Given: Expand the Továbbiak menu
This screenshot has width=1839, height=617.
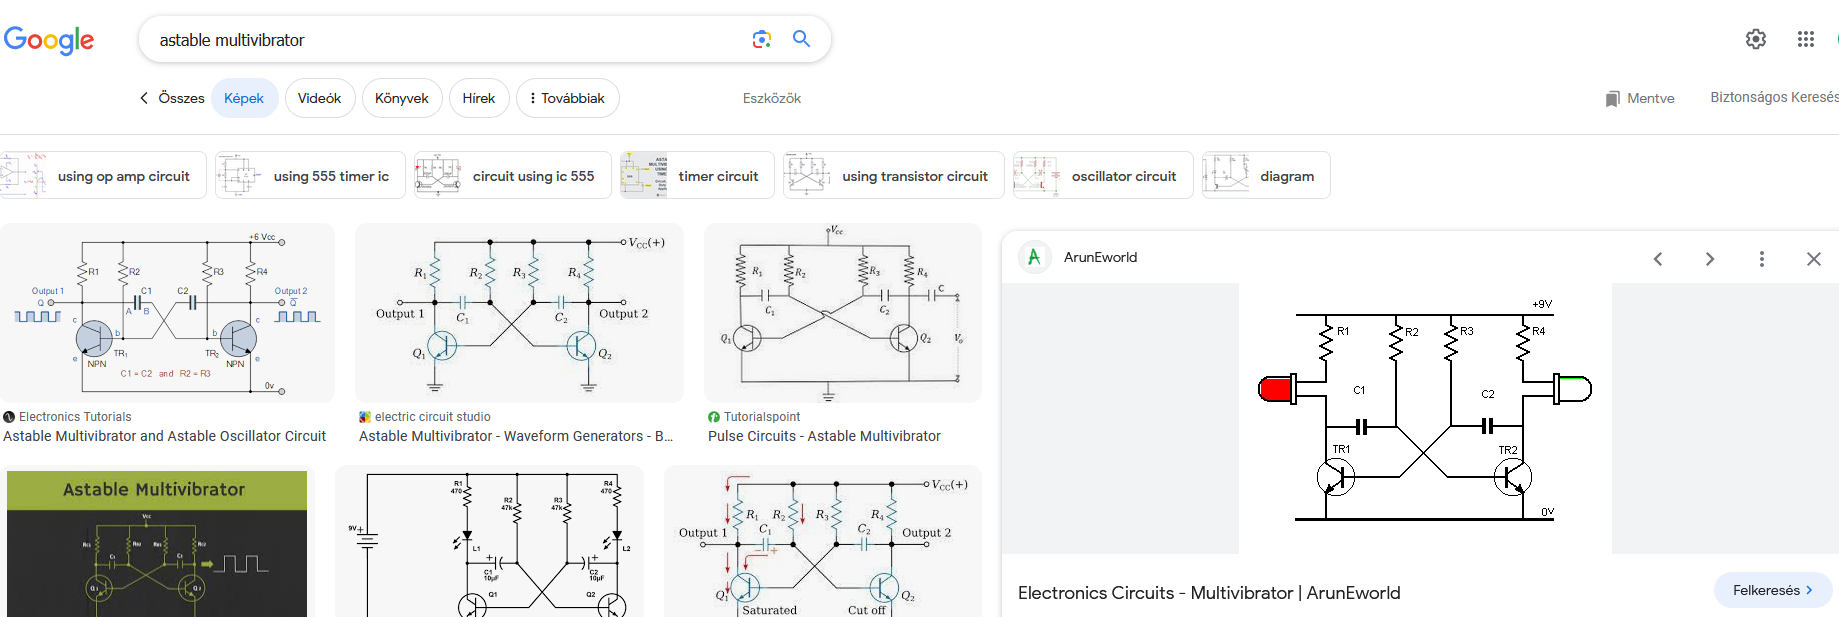Looking at the screenshot, I should tap(567, 98).
